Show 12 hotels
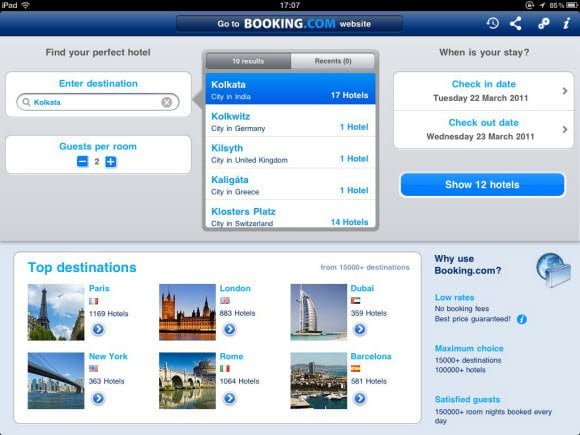The height and width of the screenshot is (435, 580). pyautogui.click(x=482, y=185)
